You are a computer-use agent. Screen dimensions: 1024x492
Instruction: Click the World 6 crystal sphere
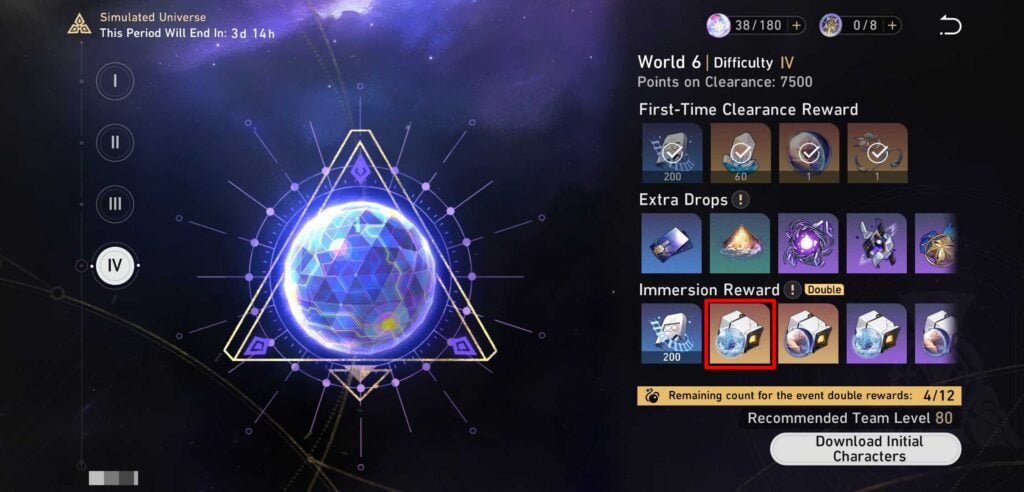(360, 277)
